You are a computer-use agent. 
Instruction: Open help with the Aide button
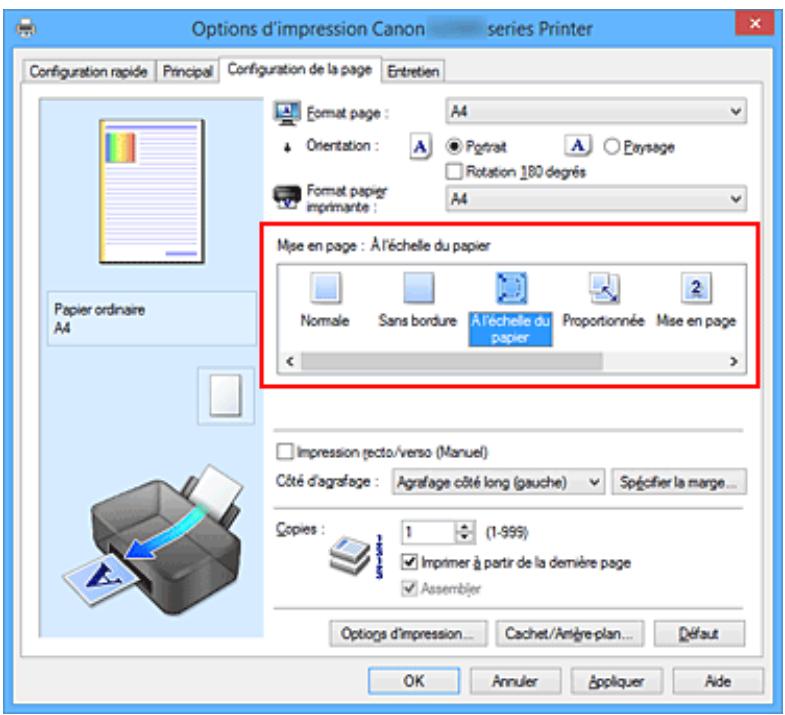pos(718,681)
